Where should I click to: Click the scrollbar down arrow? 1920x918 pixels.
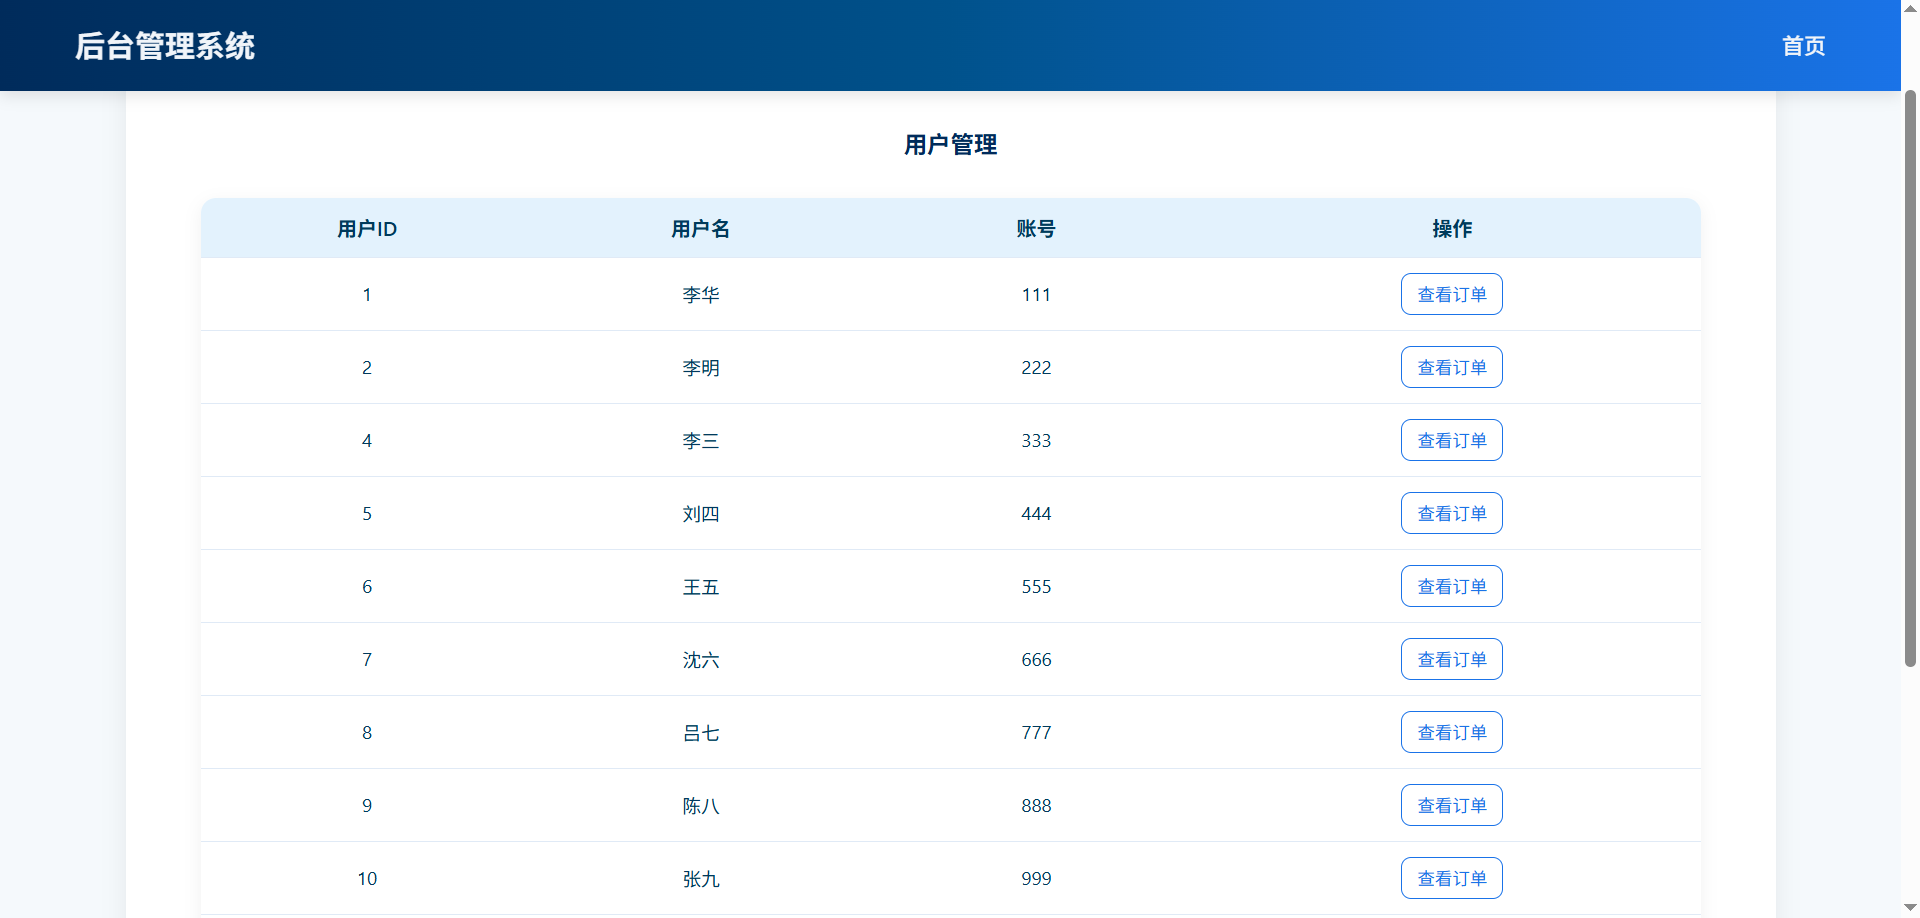point(1910,908)
